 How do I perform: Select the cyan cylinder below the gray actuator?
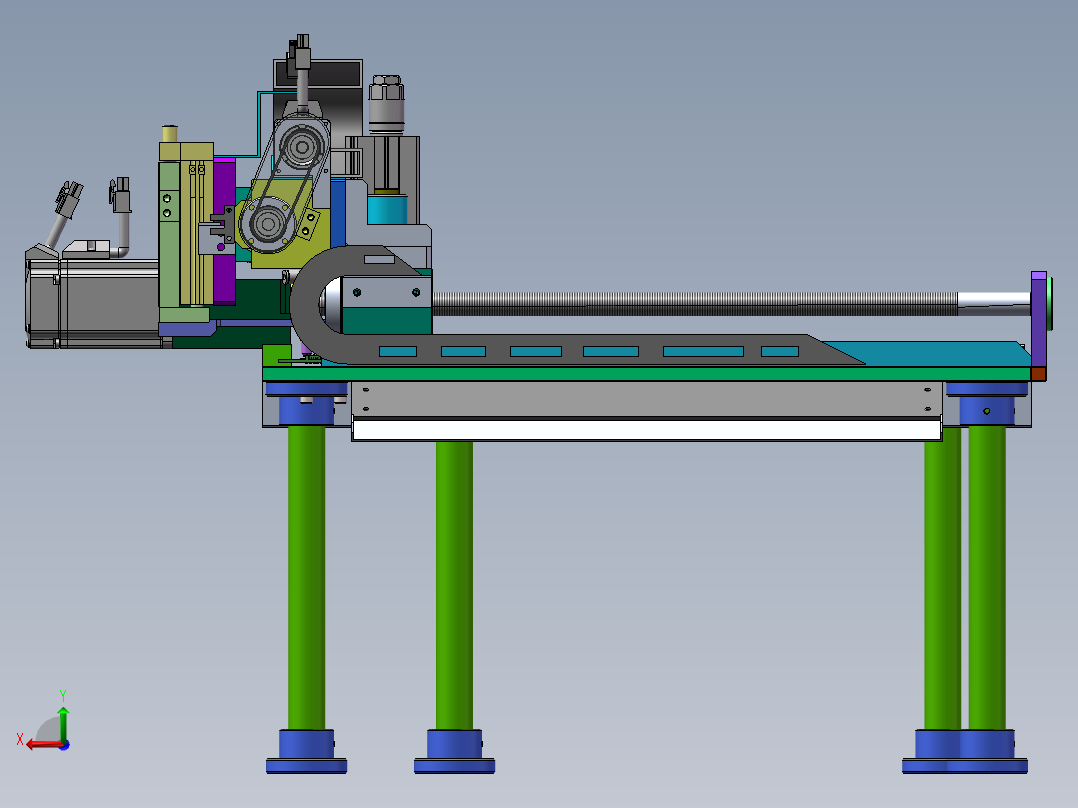[387, 210]
